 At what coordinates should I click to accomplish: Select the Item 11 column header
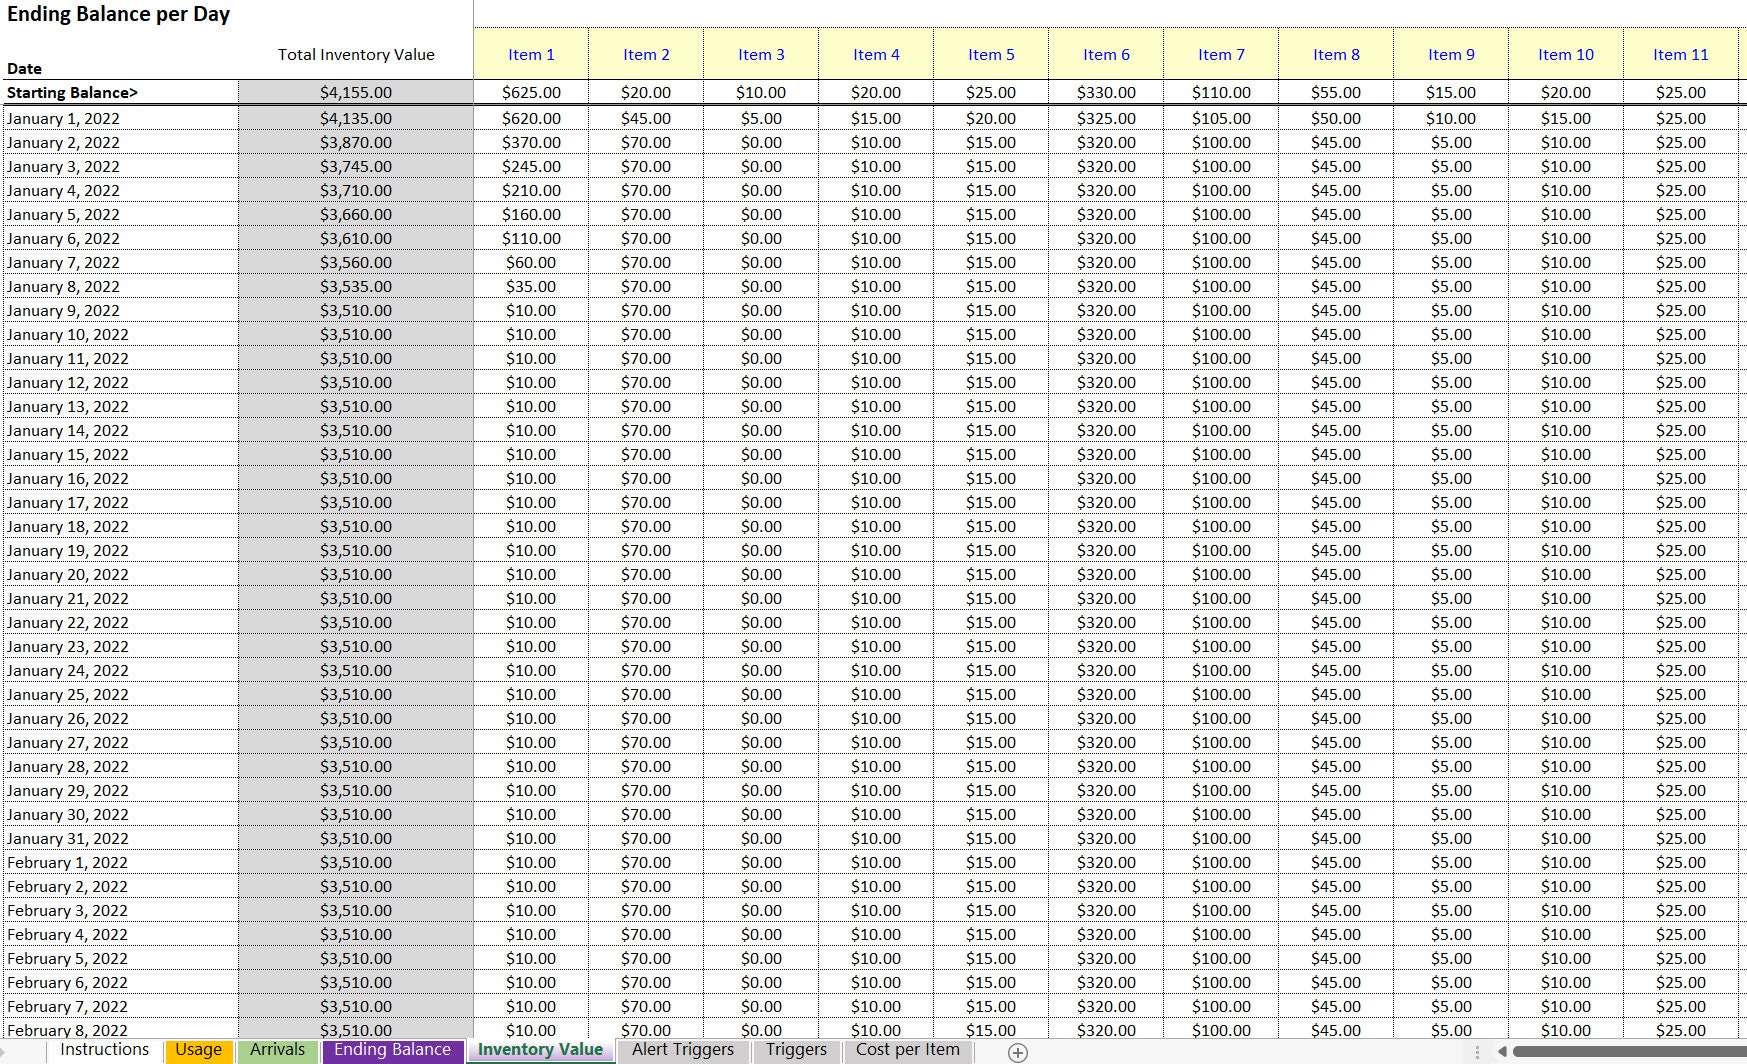tap(1681, 54)
